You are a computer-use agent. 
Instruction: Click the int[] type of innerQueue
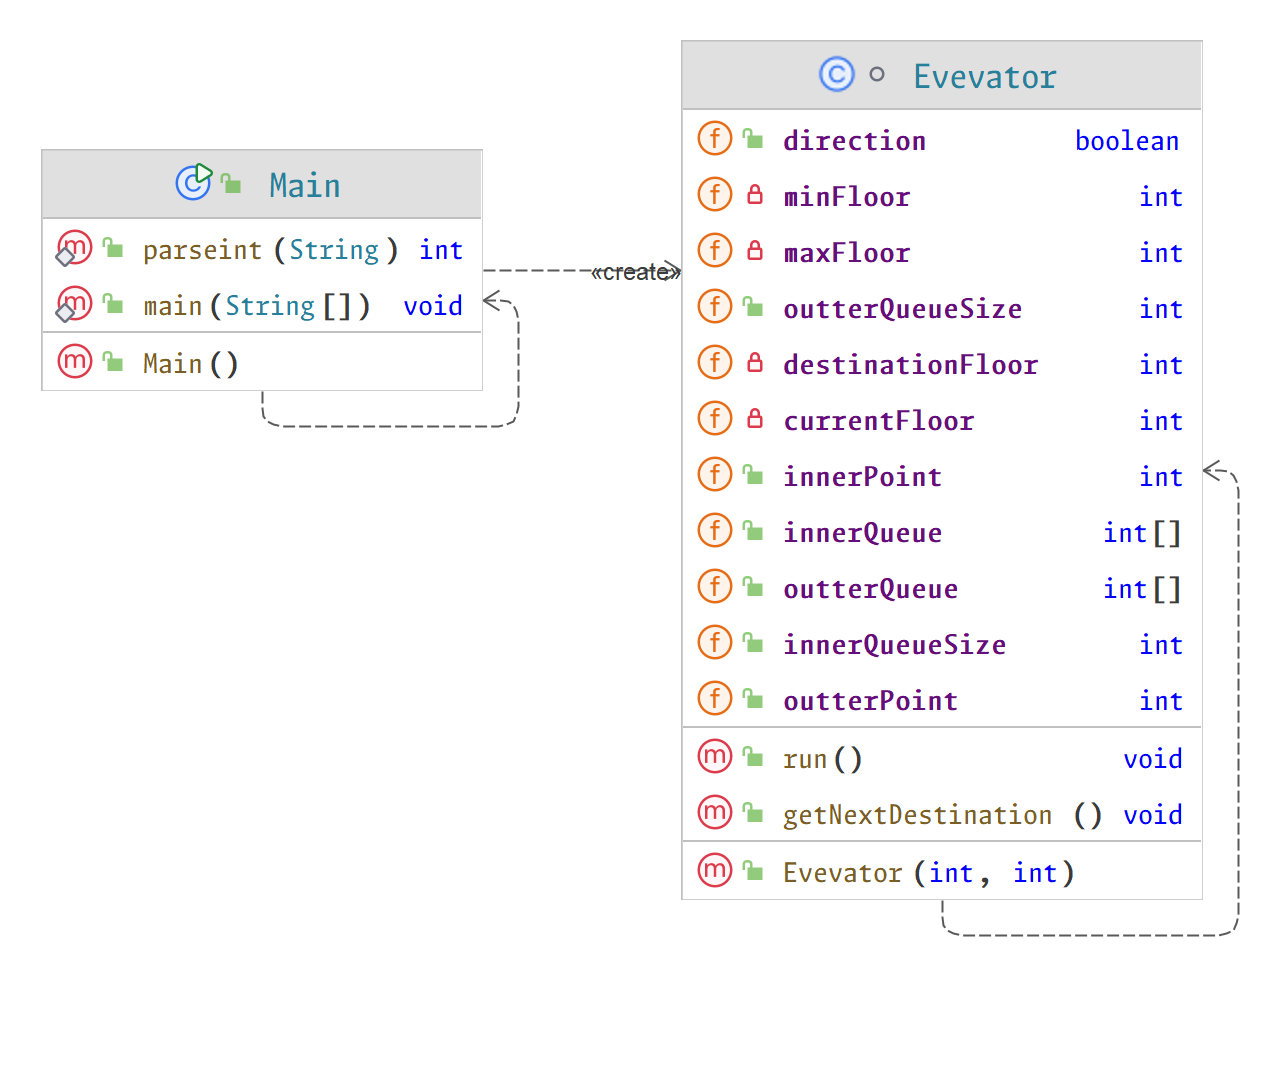coord(1142,533)
